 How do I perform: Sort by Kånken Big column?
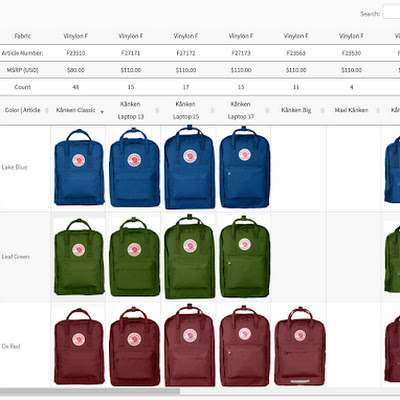point(299,110)
